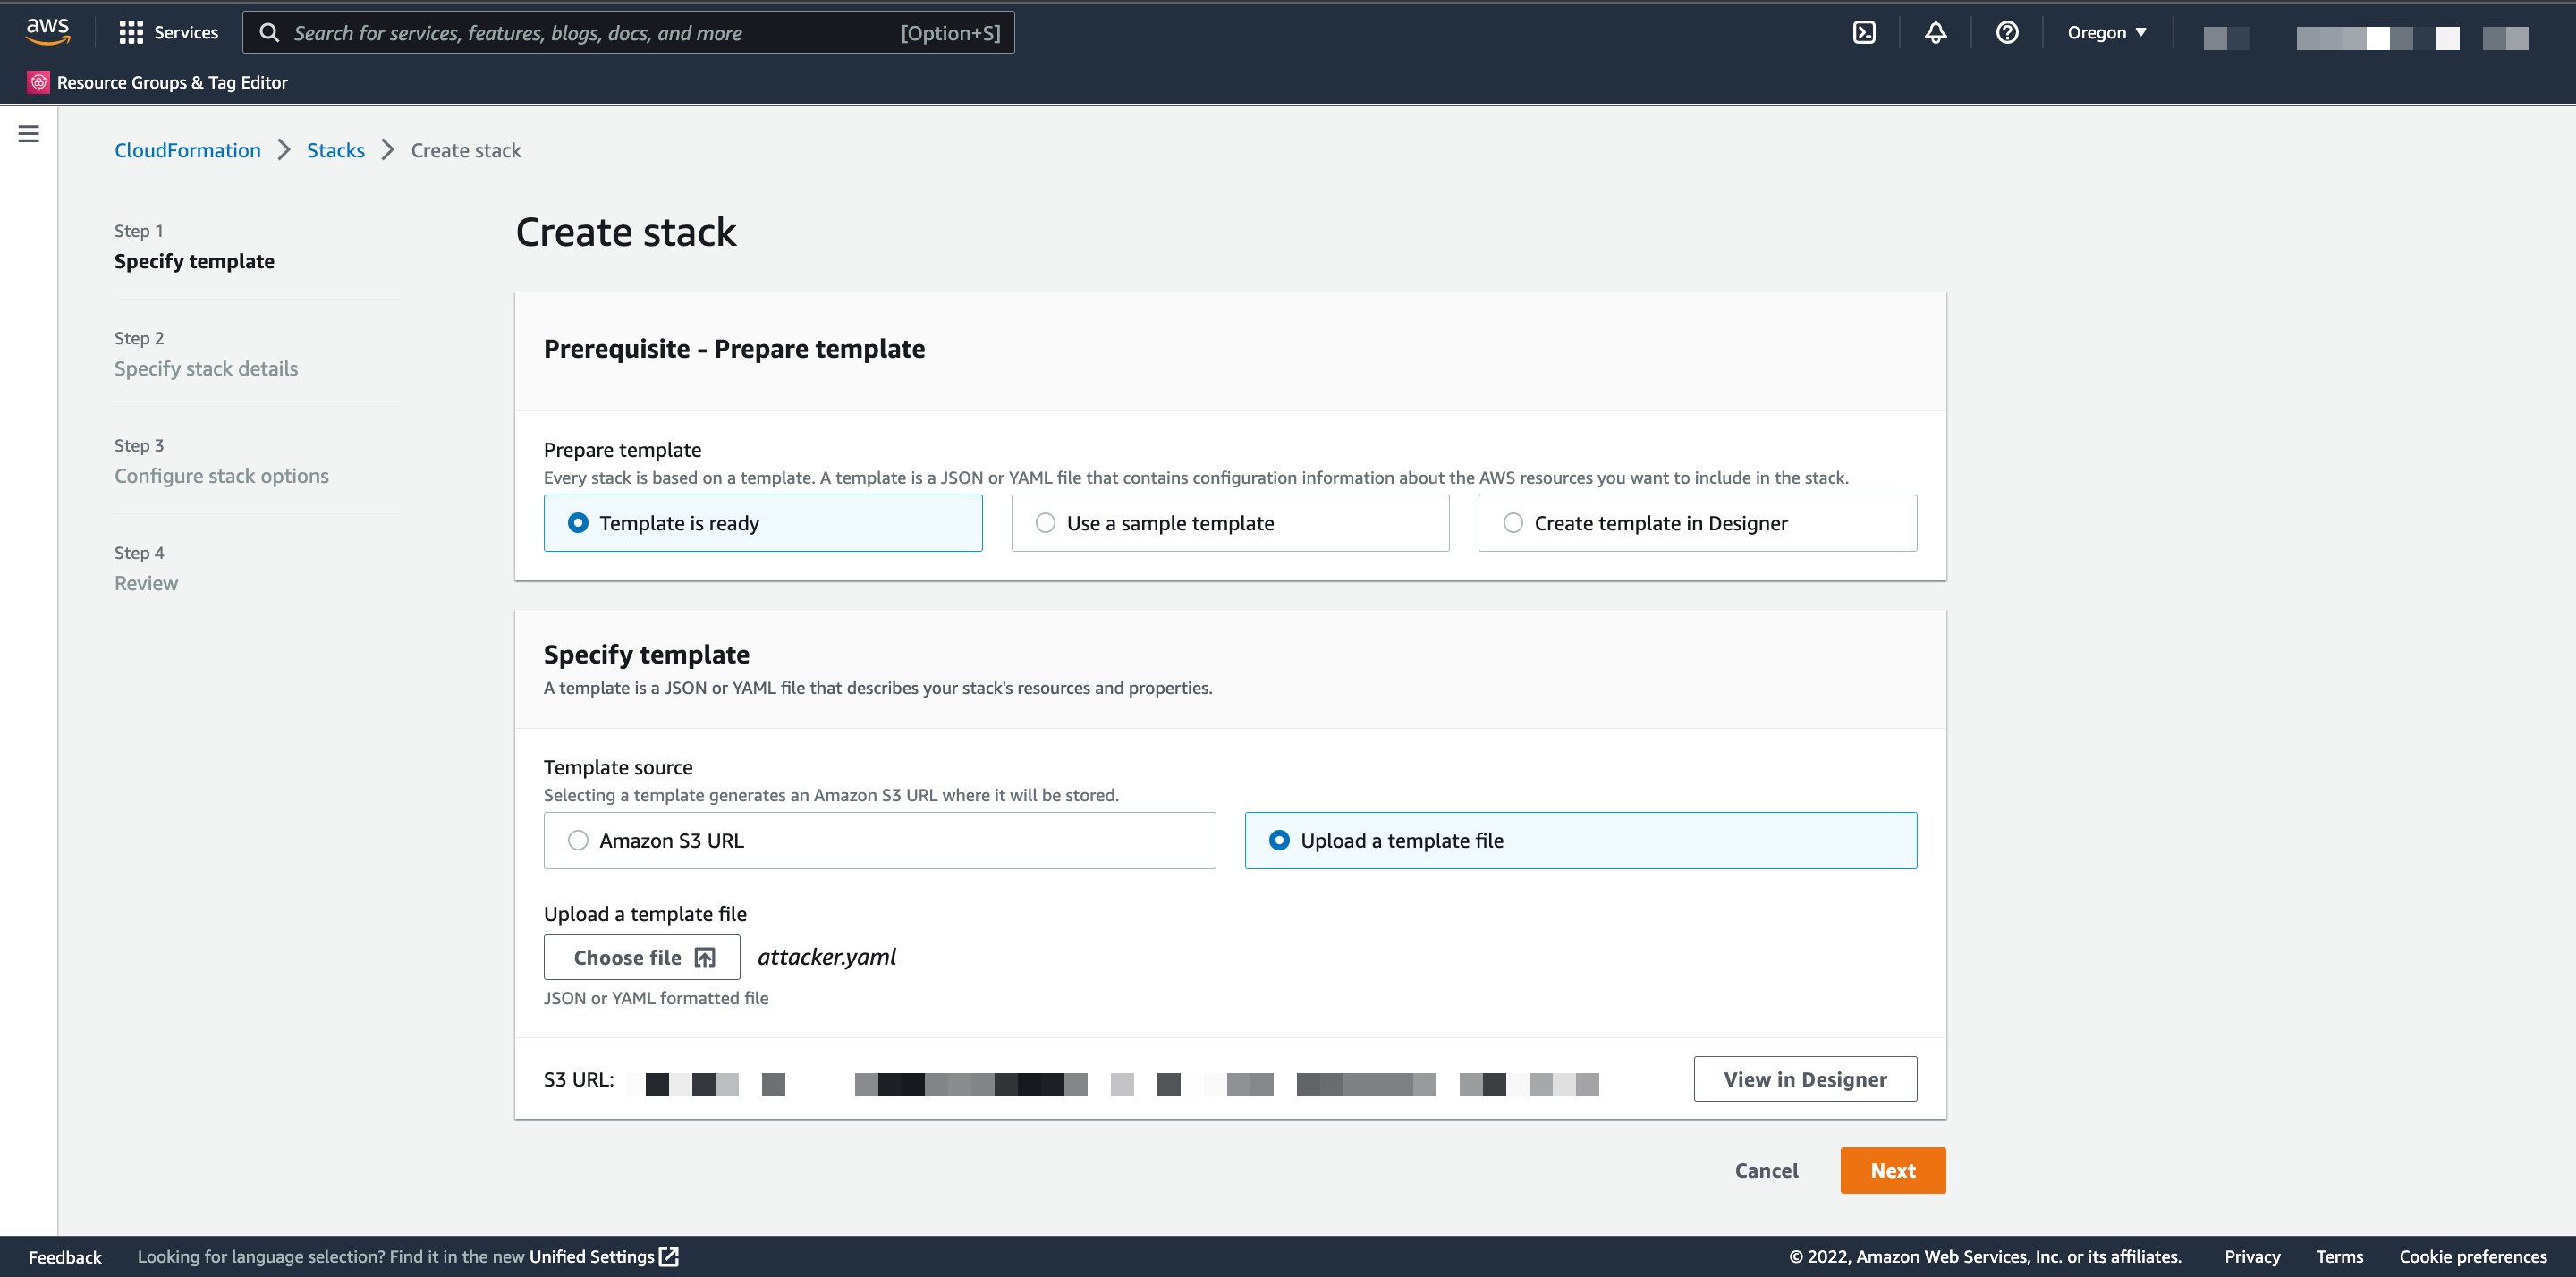This screenshot has width=2576, height=1277.
Task: Click the Next button
Action: pyautogui.click(x=1892, y=1170)
